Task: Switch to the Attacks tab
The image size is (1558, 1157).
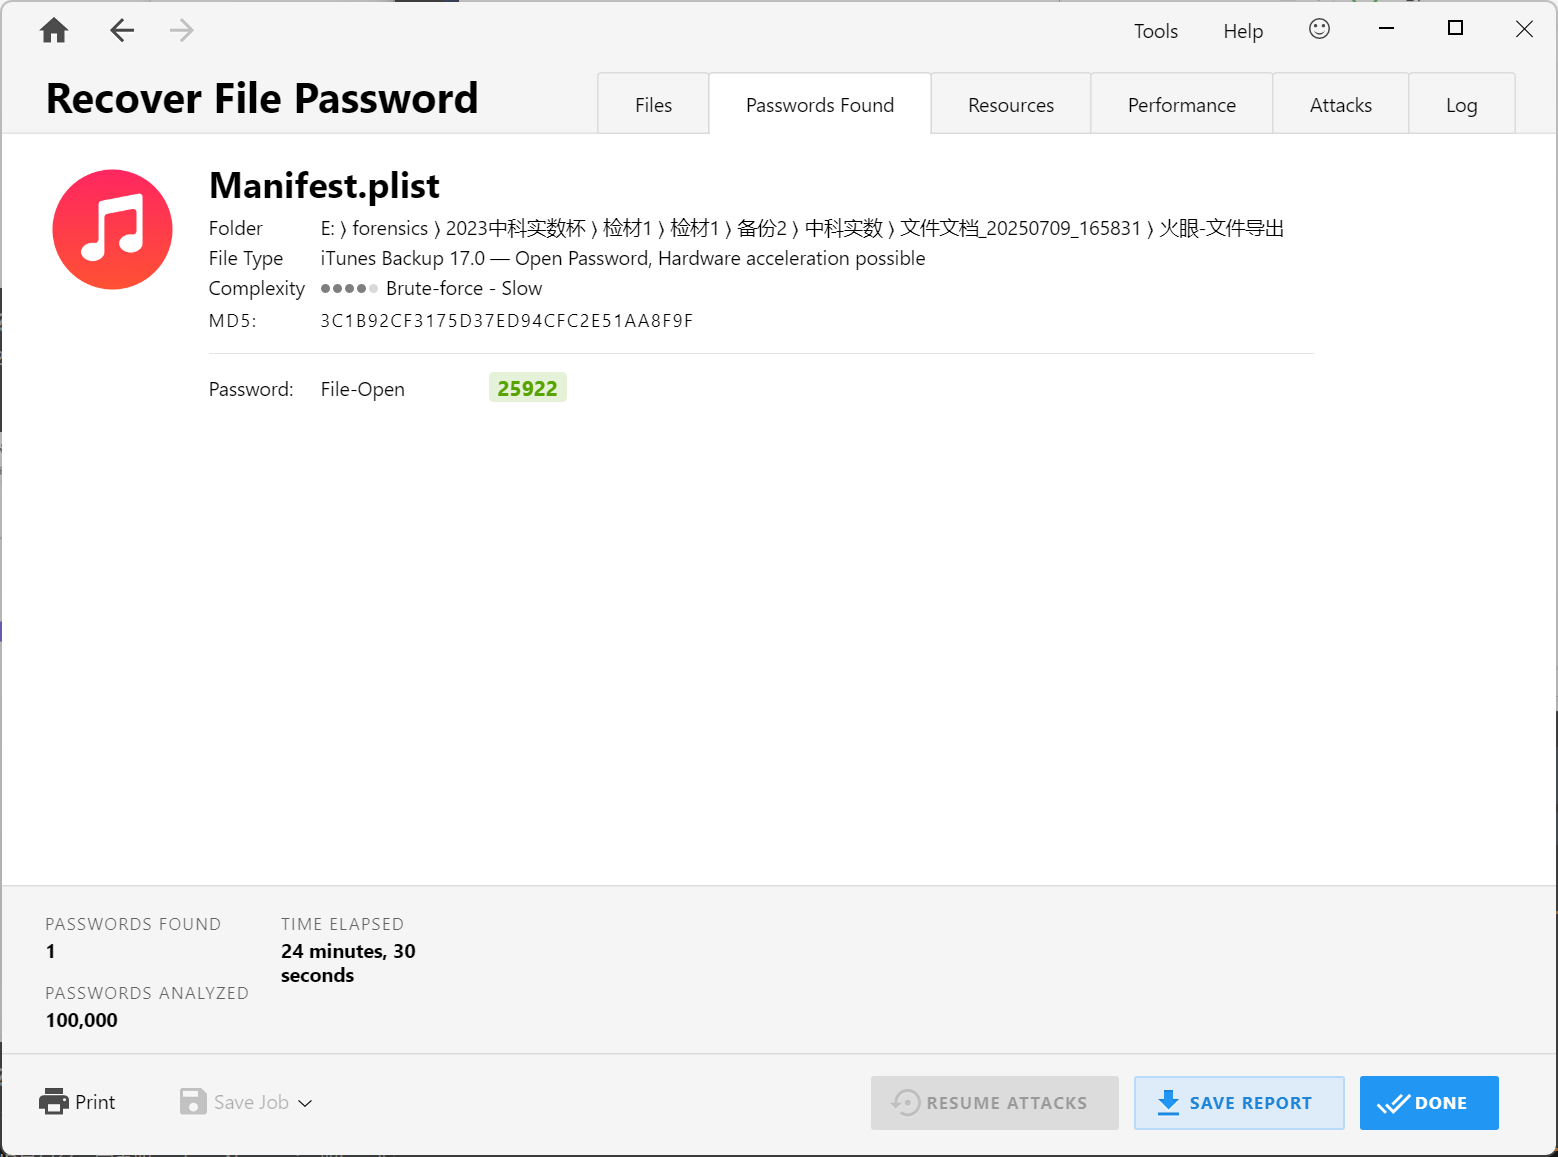Action: [1340, 105]
